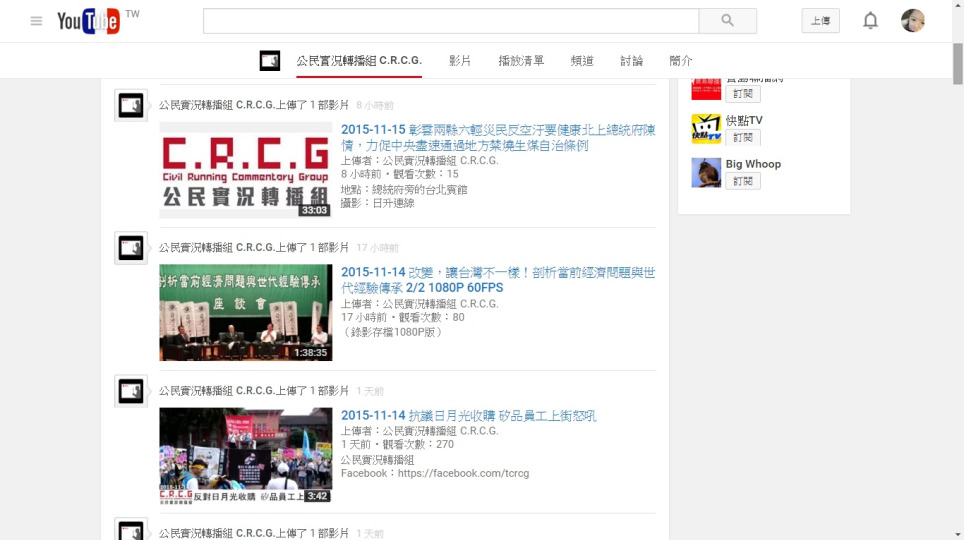Click the page vertical scrollbar thumb

[x=958, y=63]
